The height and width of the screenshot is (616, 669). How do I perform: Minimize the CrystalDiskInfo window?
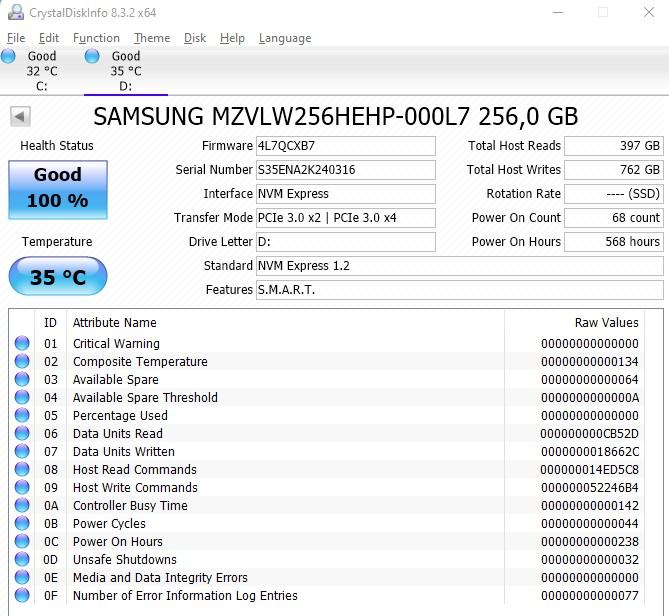pyautogui.click(x=558, y=12)
